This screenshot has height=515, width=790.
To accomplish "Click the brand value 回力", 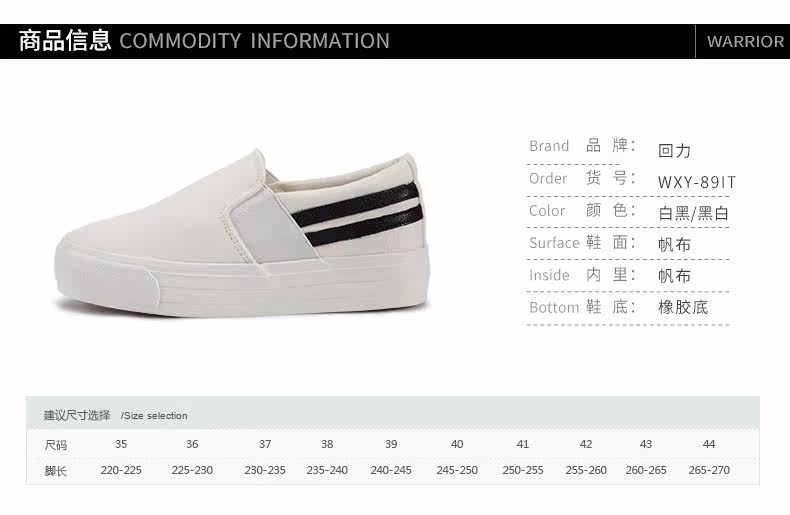I will pos(675,151).
